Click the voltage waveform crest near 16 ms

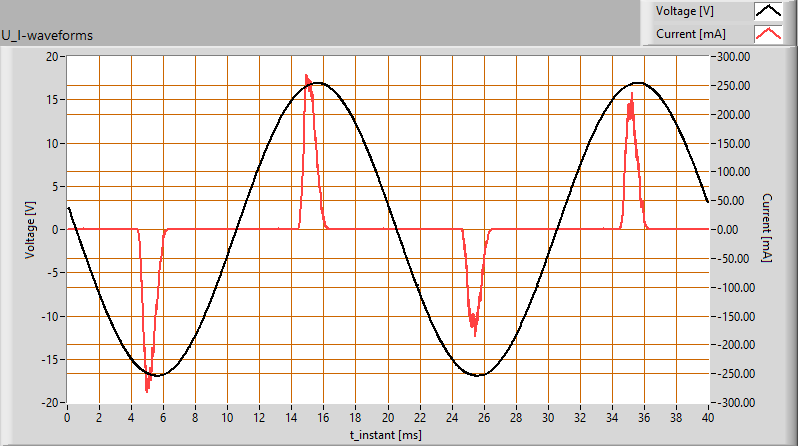pos(318,83)
